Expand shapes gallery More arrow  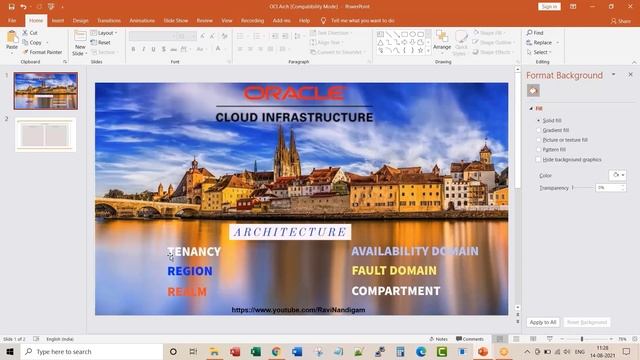428,51
